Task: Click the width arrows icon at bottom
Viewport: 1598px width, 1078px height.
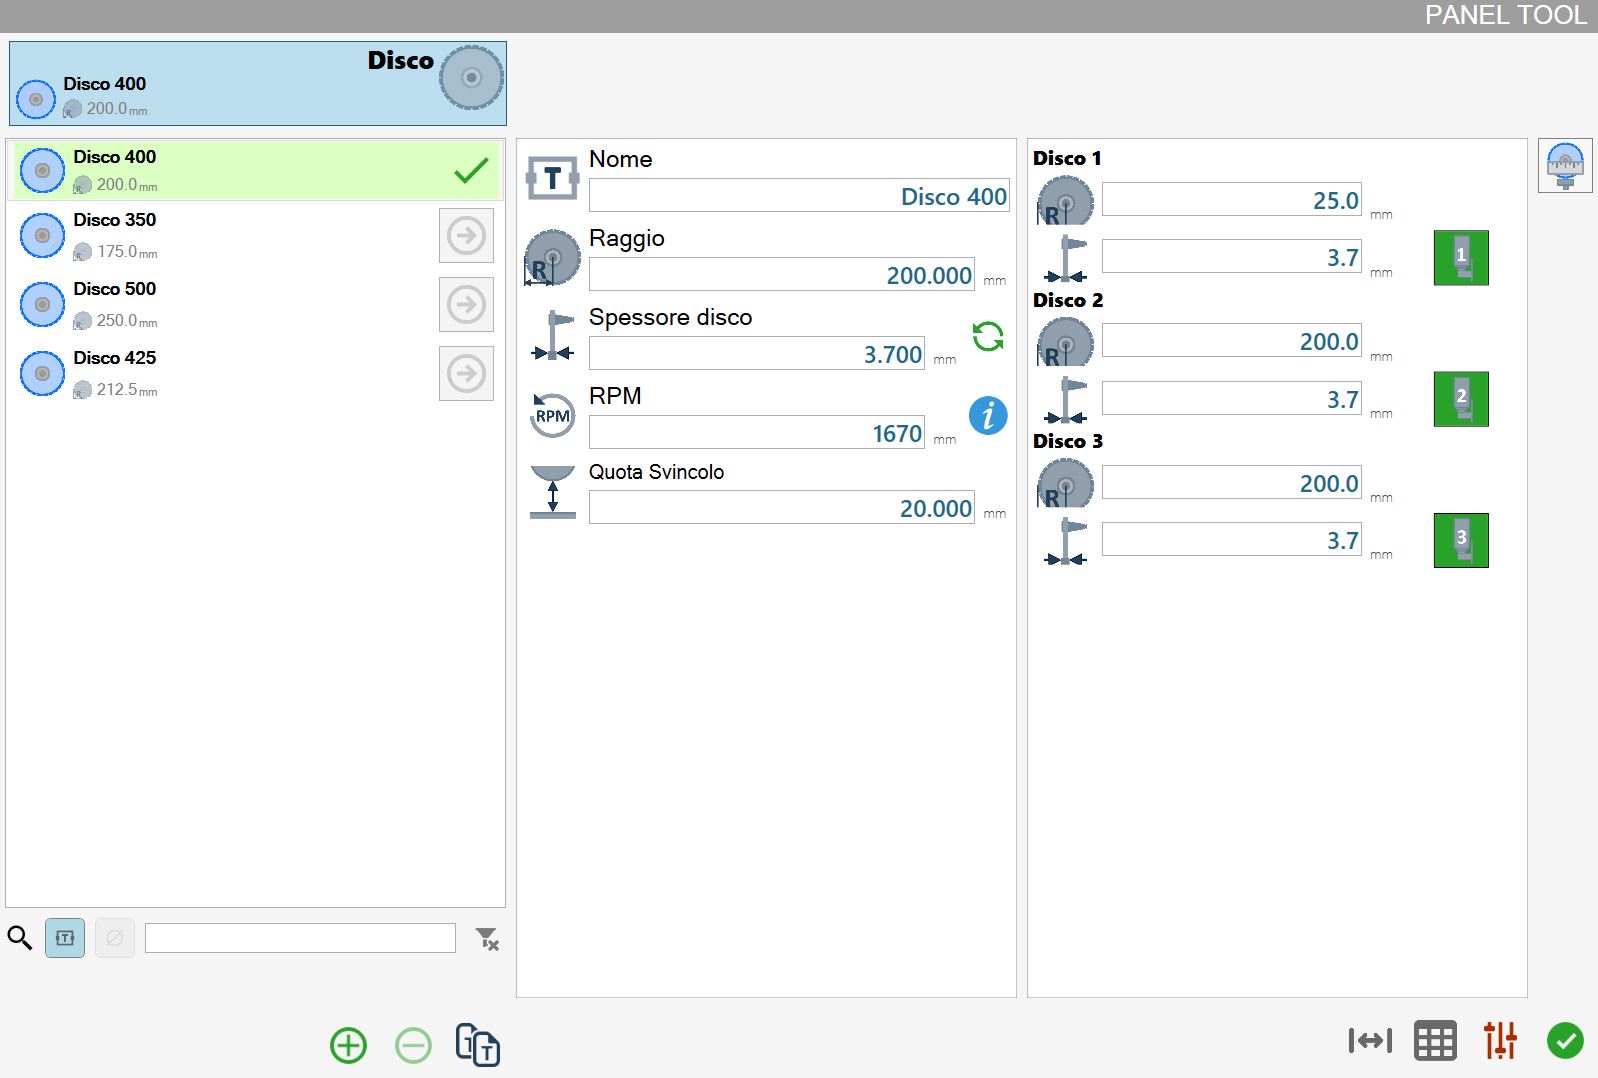Action: (1370, 1041)
